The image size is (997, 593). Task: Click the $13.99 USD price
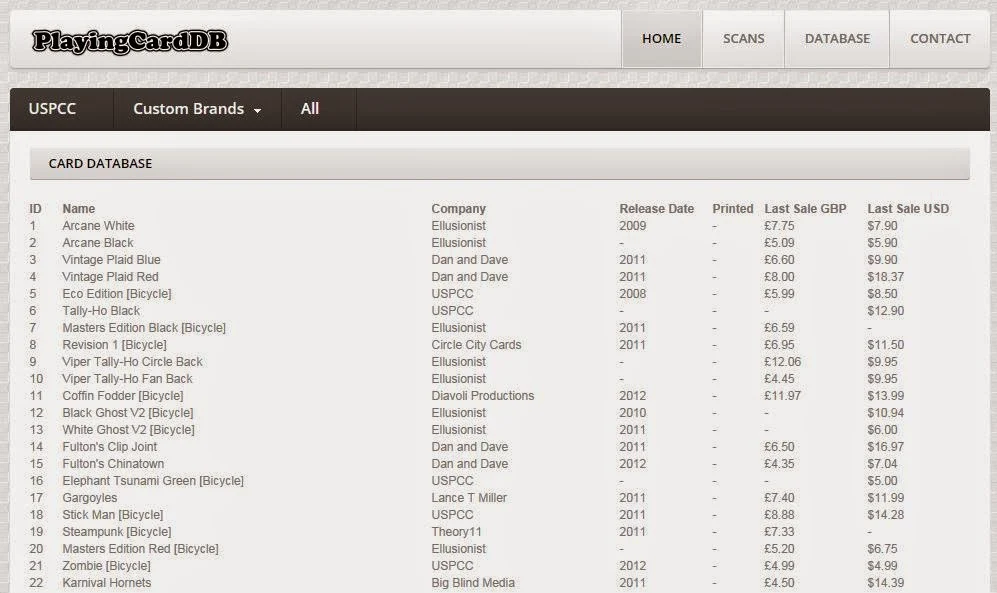coord(886,396)
